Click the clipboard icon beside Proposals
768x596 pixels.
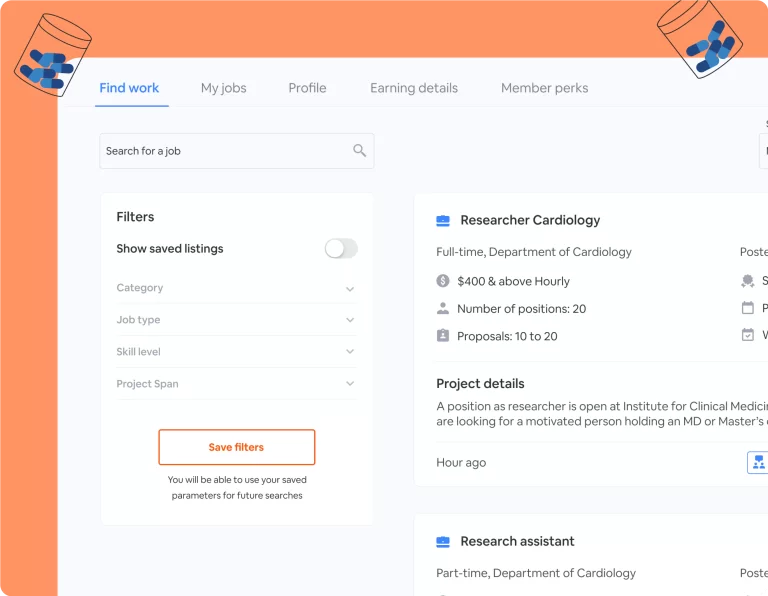(x=443, y=335)
